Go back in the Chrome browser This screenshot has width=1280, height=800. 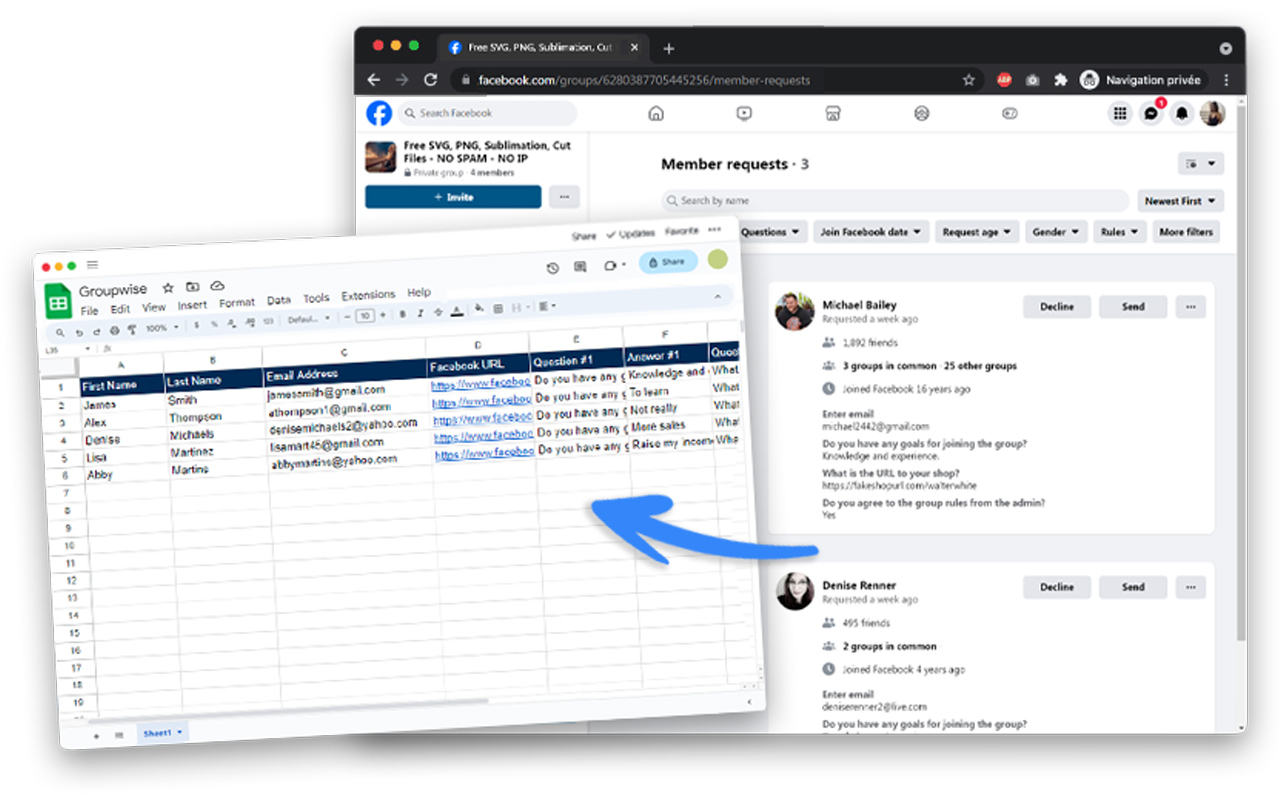click(374, 80)
